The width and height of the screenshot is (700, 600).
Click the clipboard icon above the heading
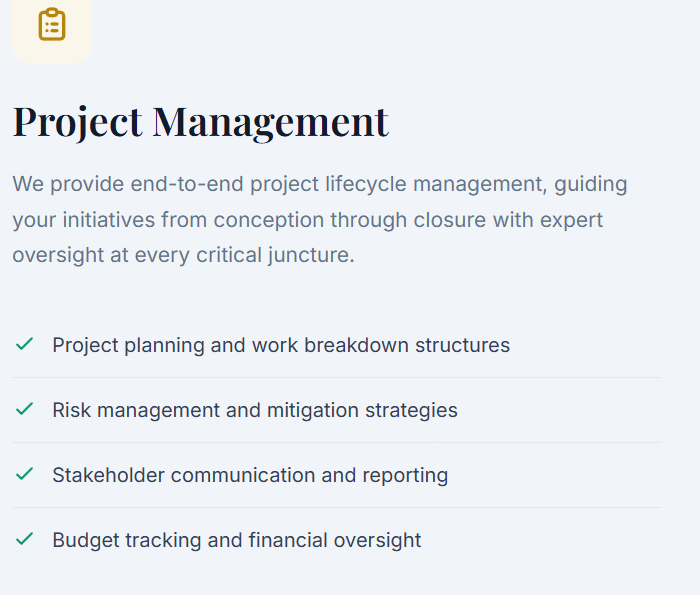pyautogui.click(x=52, y=25)
